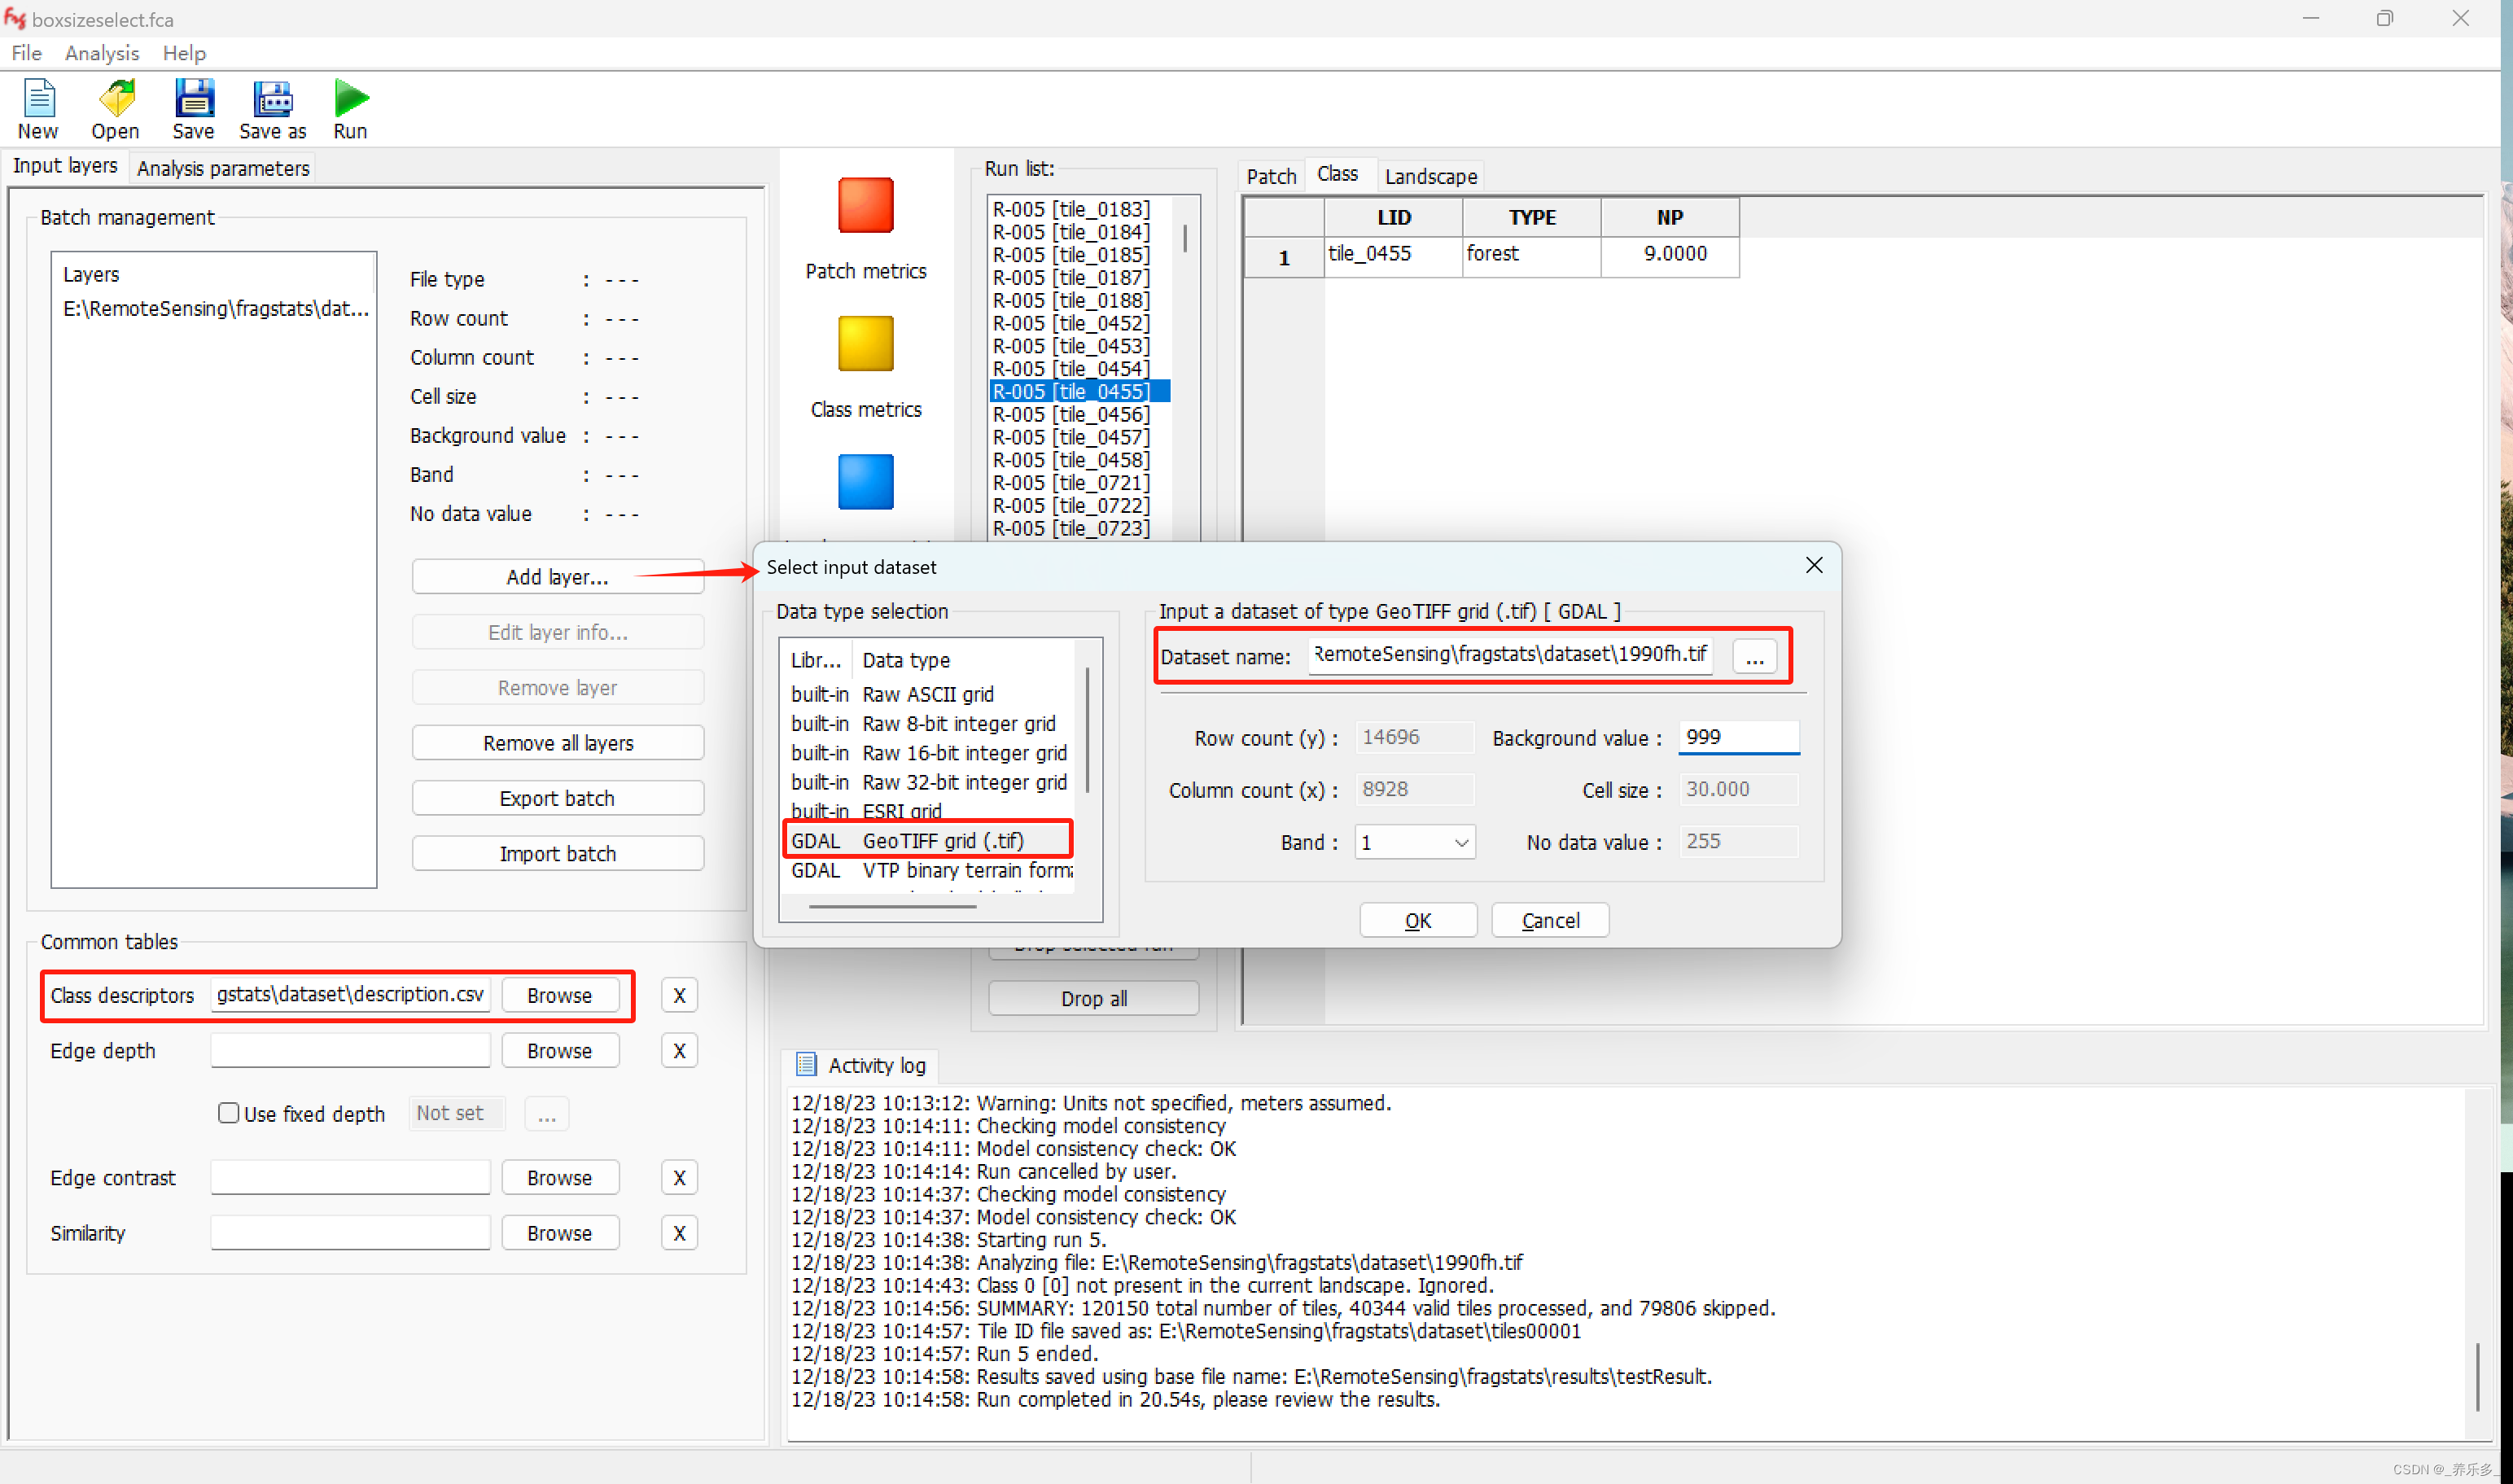Click the Save as toolbar icon

(x=272, y=99)
